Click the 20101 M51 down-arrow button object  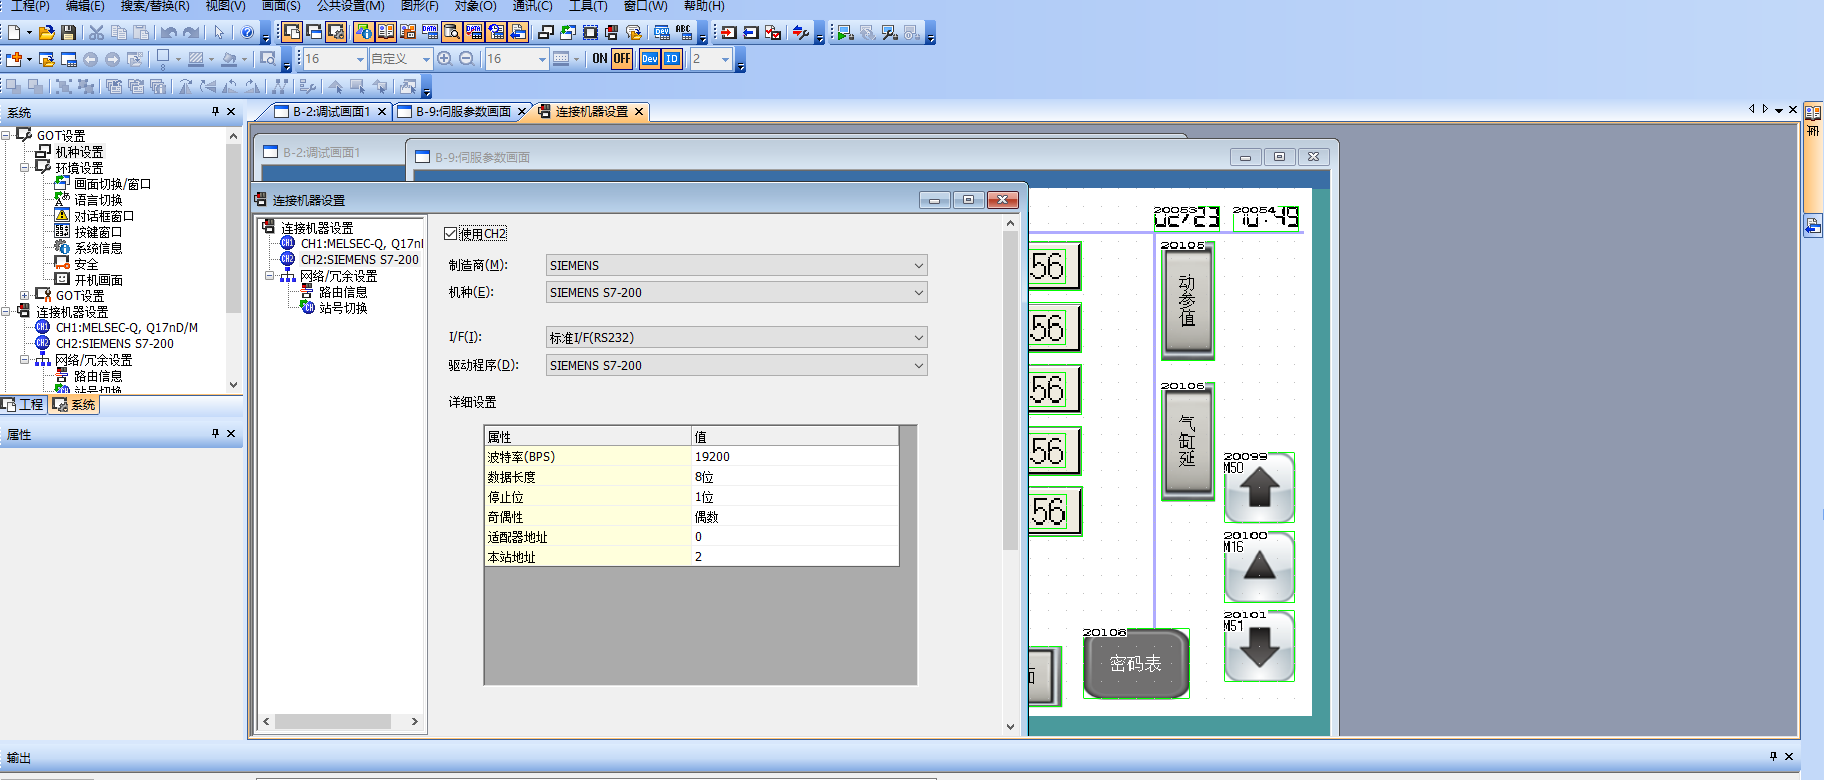click(x=1259, y=646)
